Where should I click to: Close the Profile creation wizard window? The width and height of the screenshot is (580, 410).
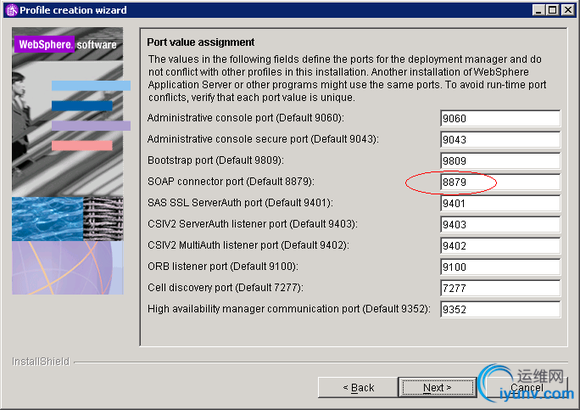(568, 10)
